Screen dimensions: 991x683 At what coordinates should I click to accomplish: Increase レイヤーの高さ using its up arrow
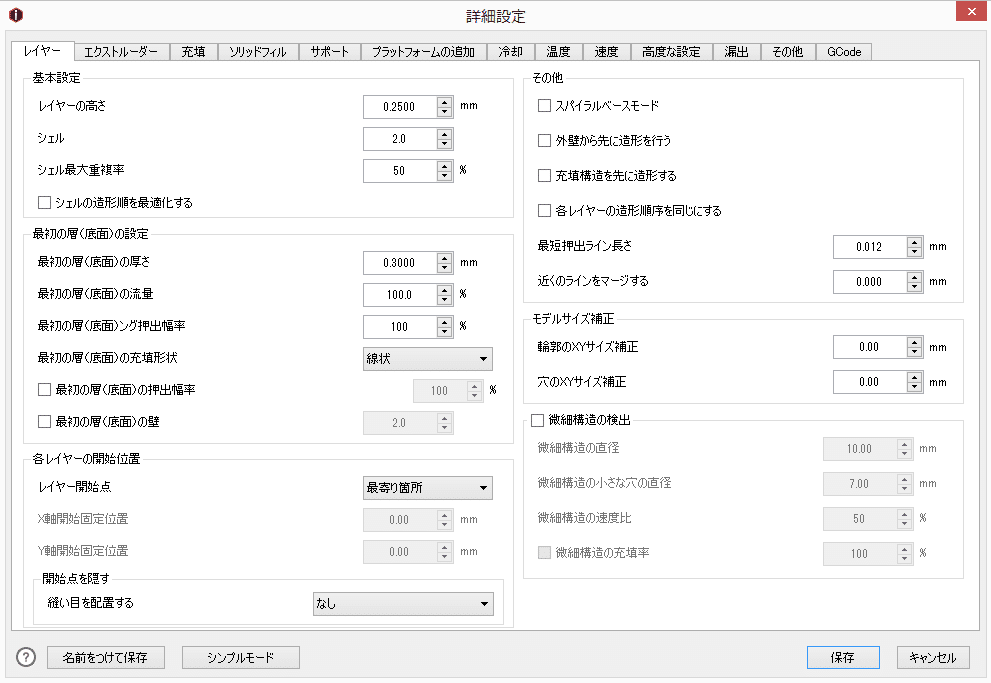444,101
